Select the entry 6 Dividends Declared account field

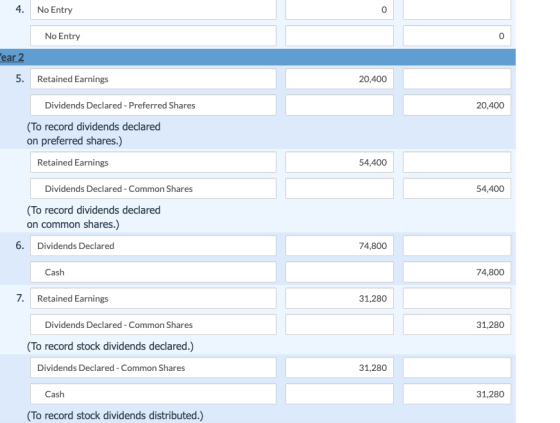pos(153,245)
